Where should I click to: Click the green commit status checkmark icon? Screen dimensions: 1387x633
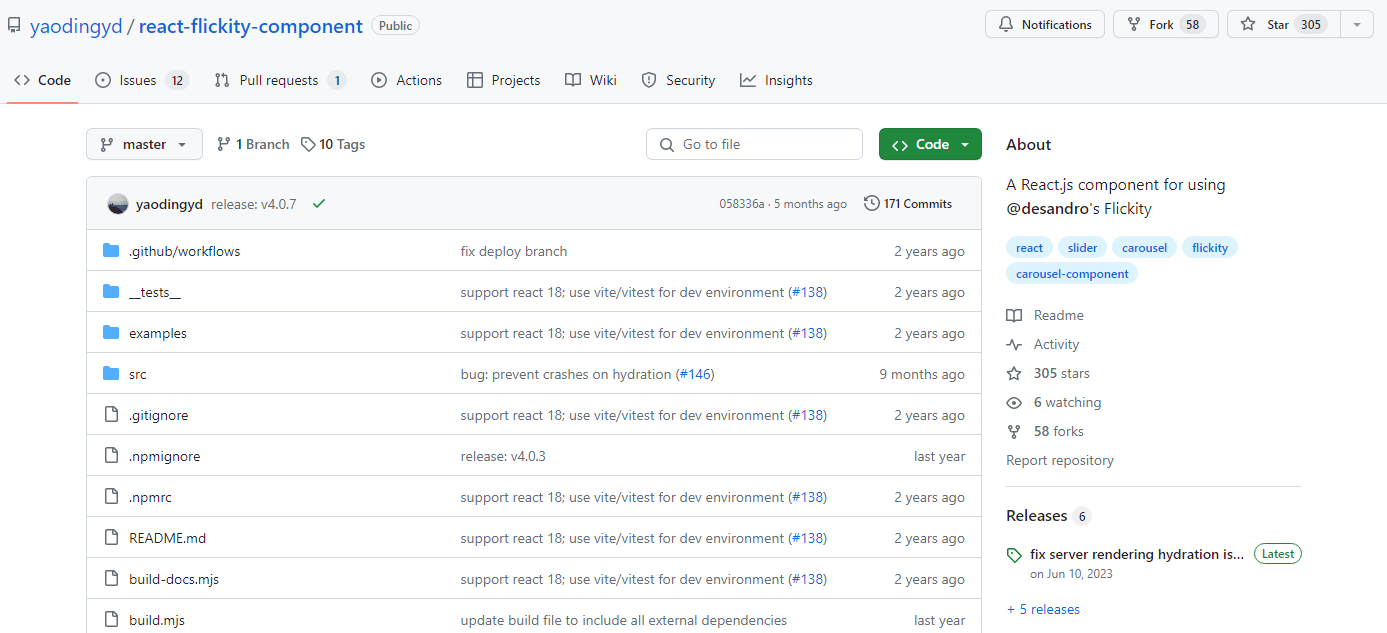point(319,204)
